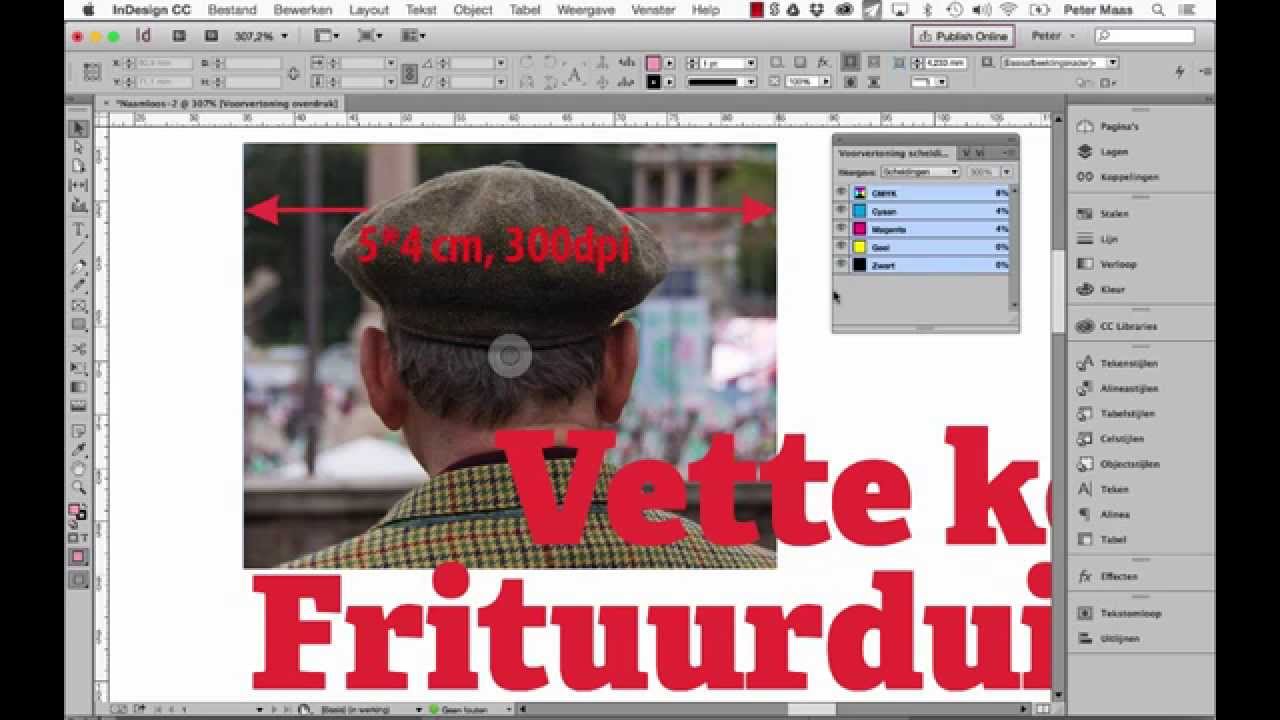Open the Effecten panel
Screen dimensions: 1280x720
(1107, 576)
